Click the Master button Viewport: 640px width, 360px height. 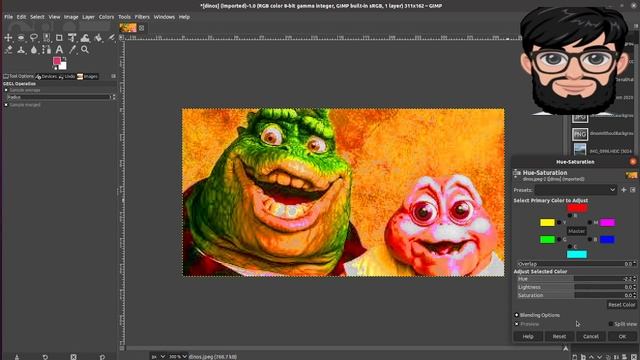tap(576, 231)
